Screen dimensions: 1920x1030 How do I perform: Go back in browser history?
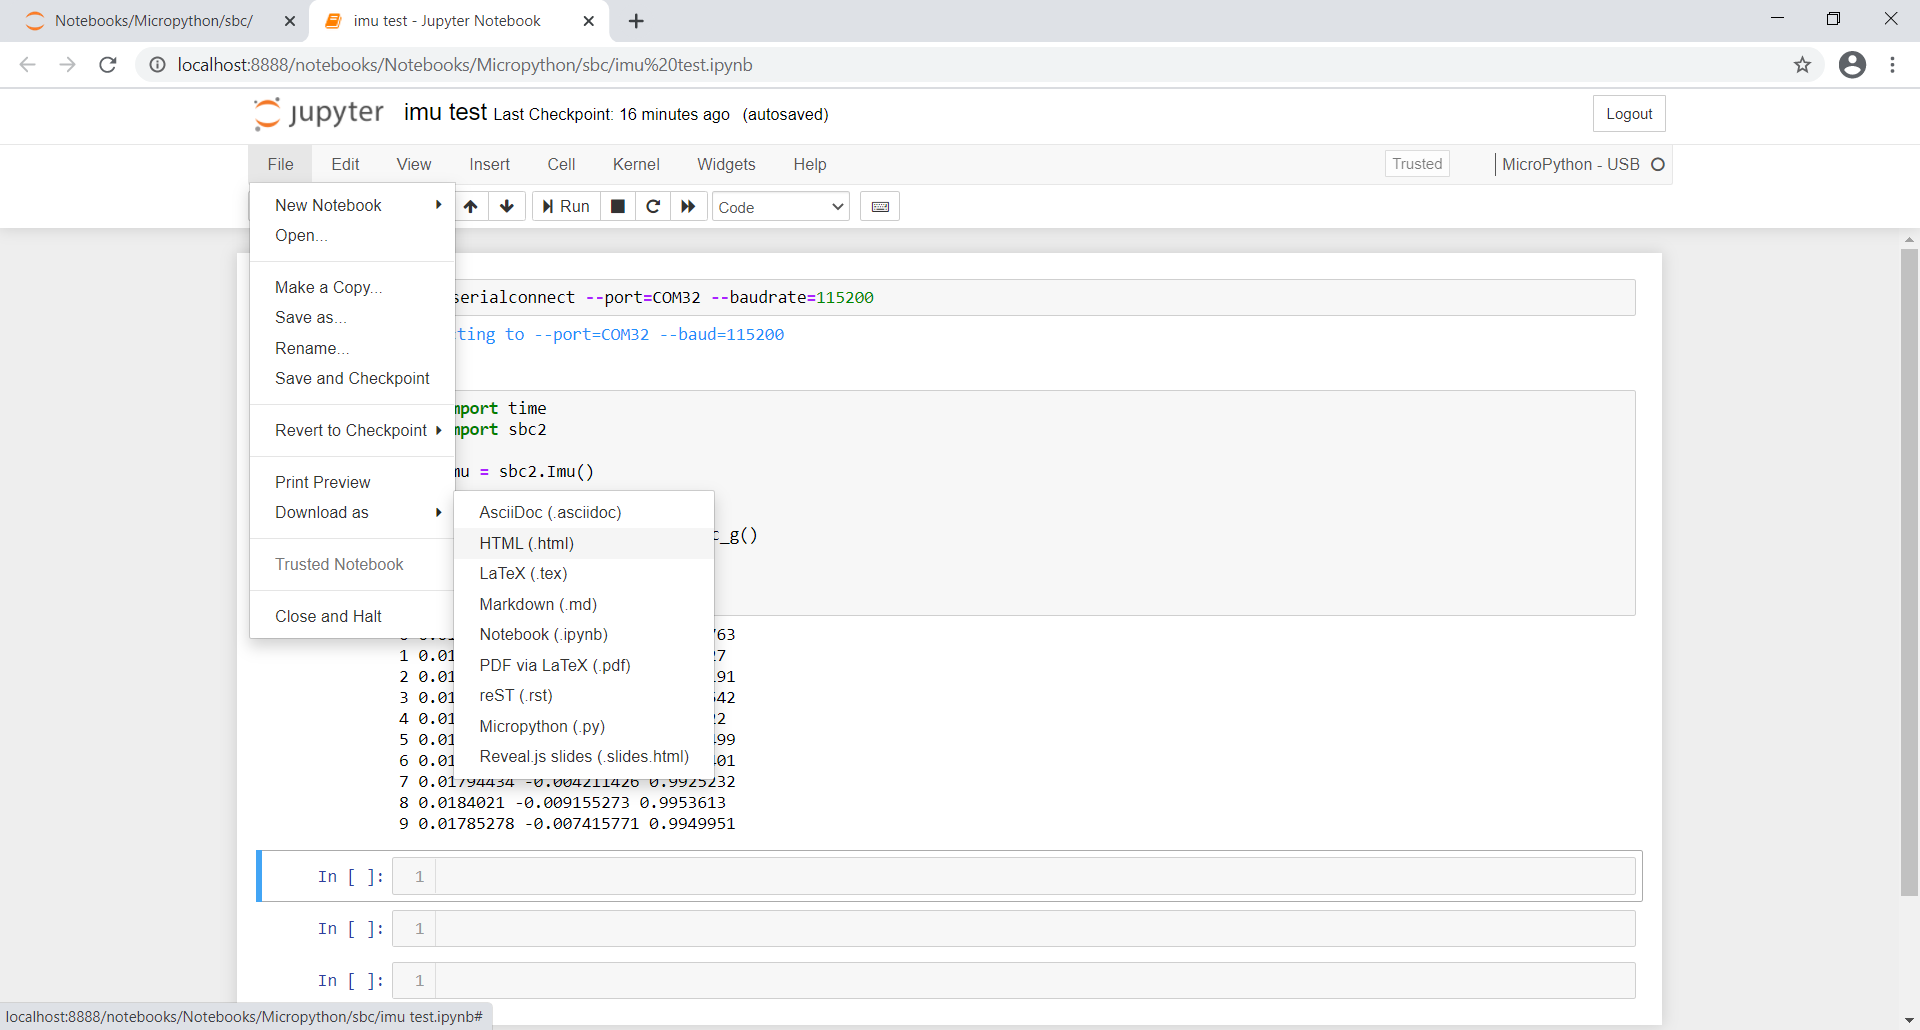(28, 65)
